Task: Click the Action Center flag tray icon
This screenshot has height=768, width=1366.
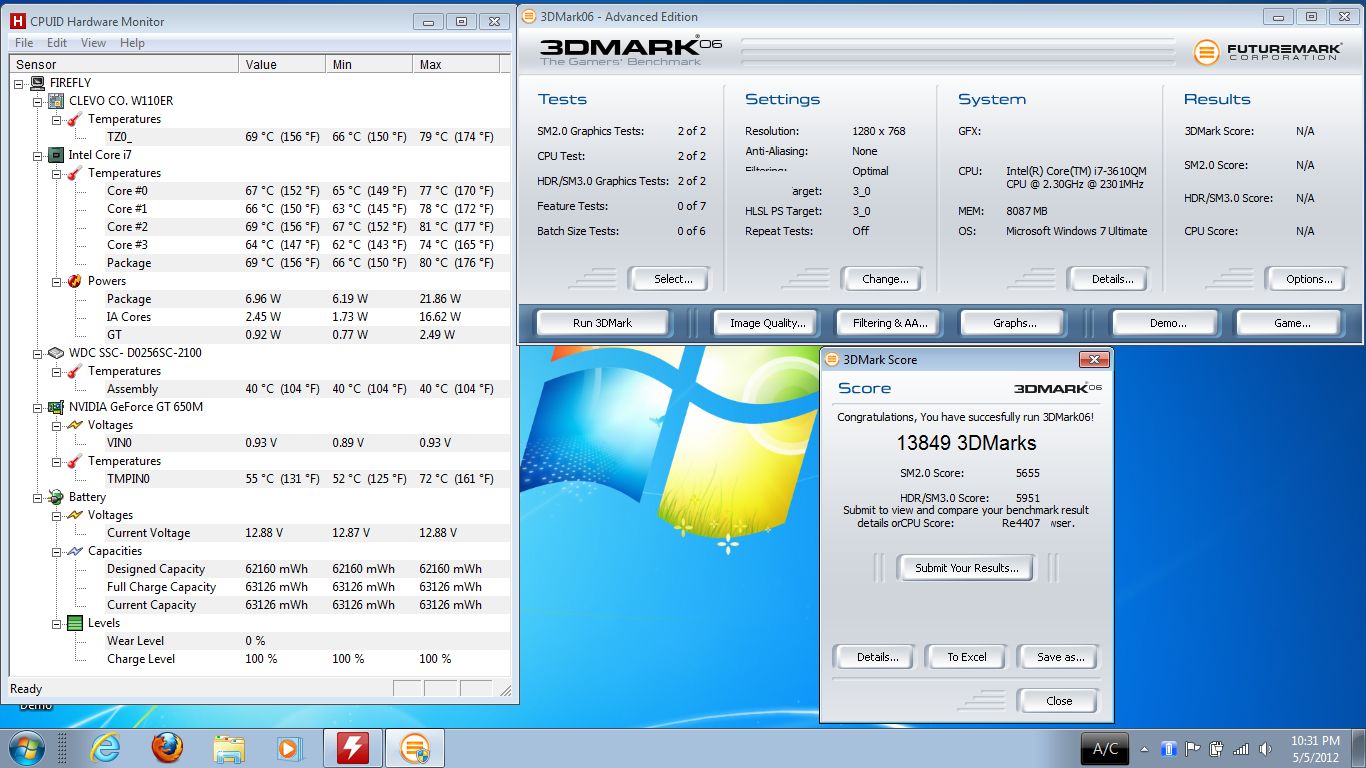Action: [1193, 749]
